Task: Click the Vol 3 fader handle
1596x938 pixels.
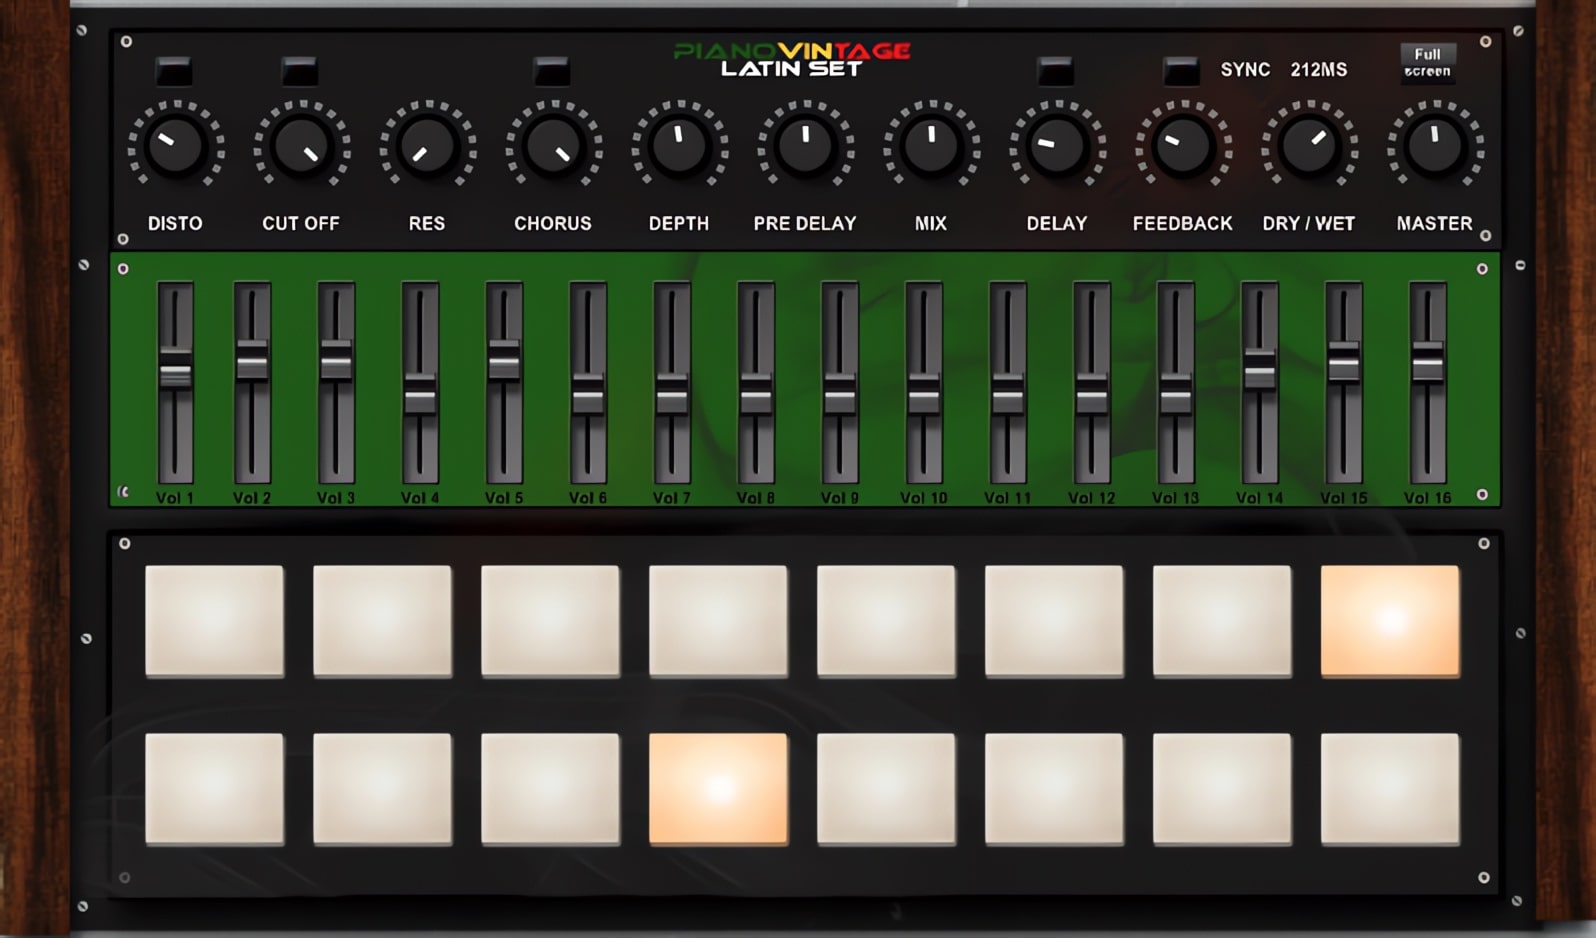Action: coord(336,361)
